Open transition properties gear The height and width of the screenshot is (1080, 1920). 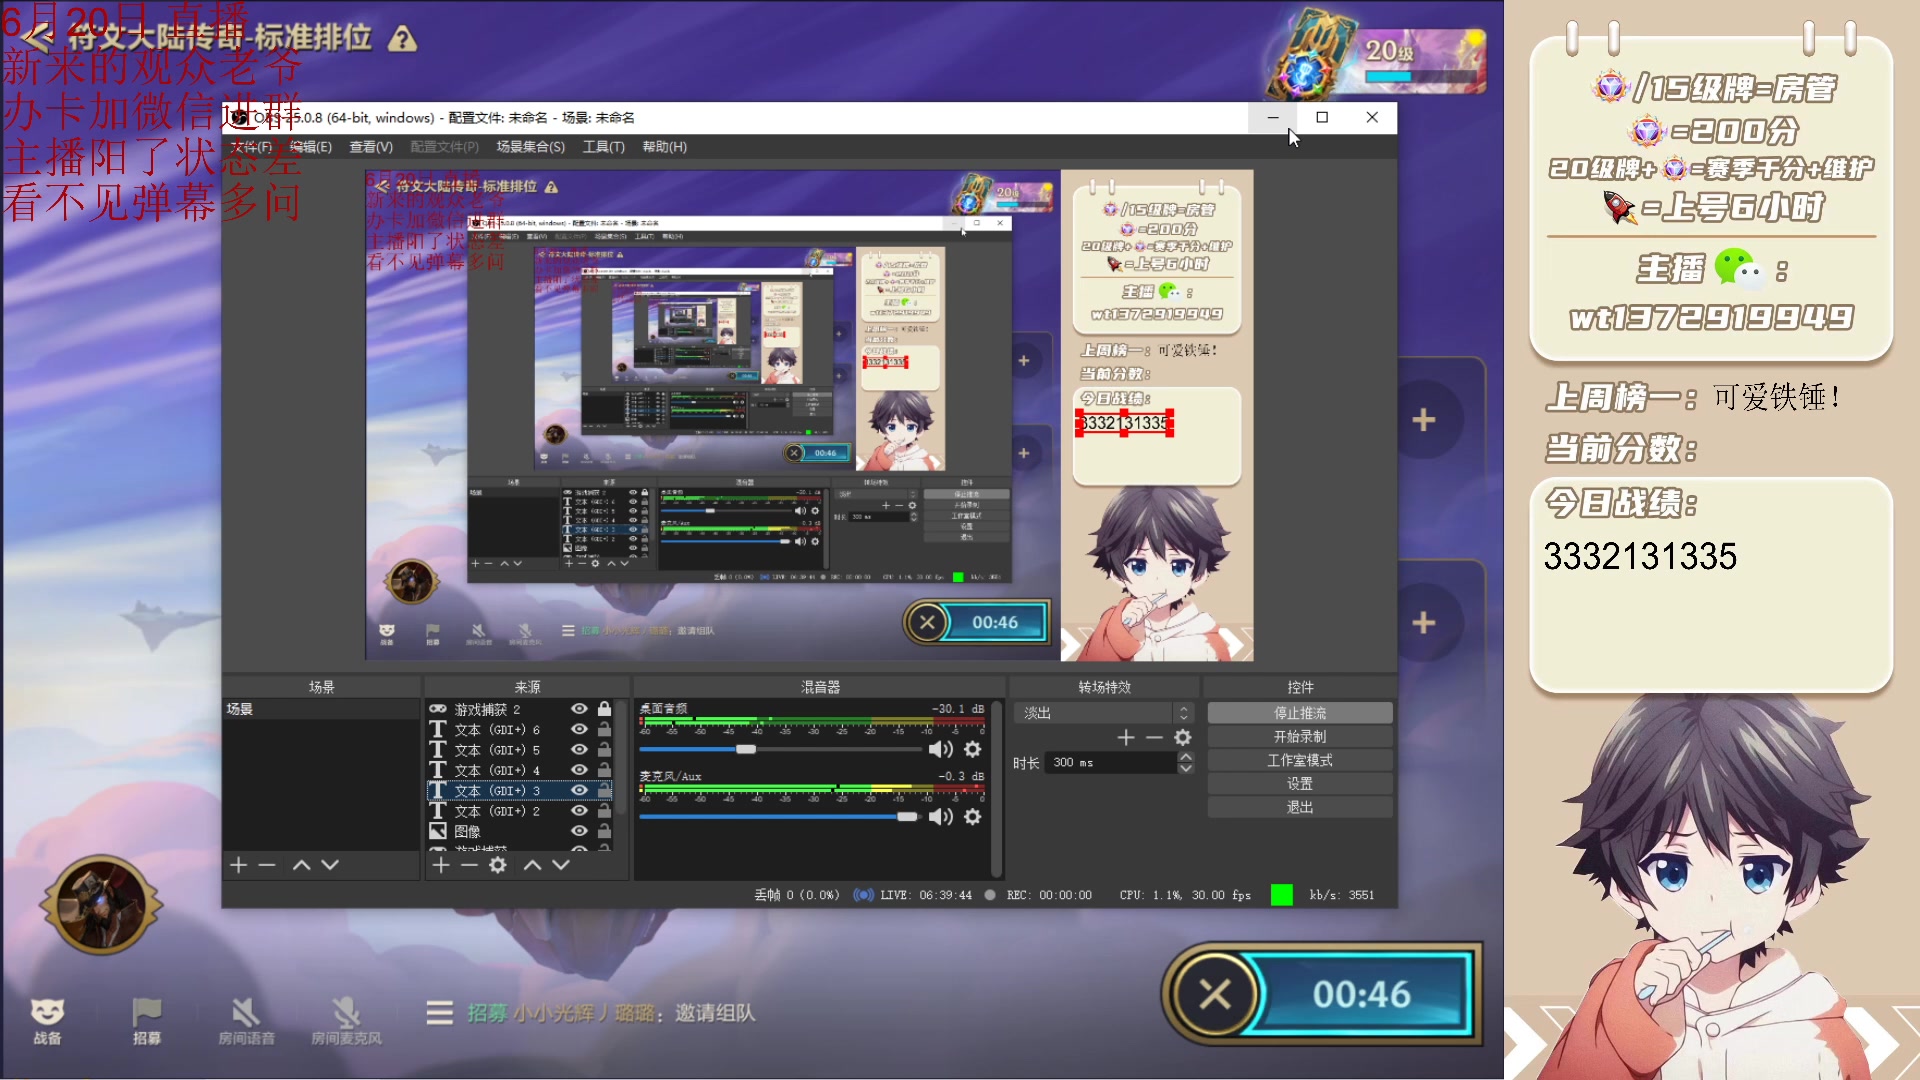pyautogui.click(x=1183, y=737)
